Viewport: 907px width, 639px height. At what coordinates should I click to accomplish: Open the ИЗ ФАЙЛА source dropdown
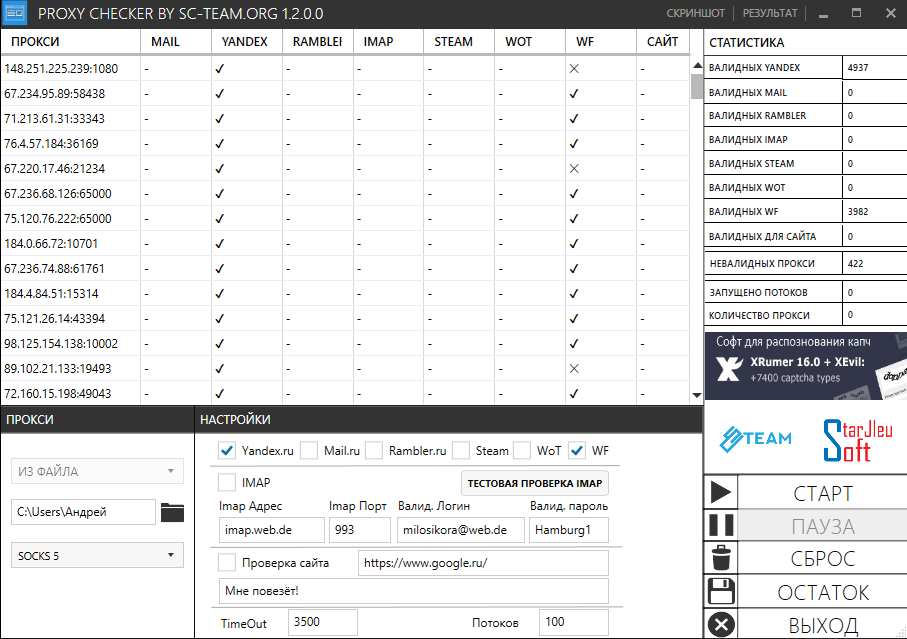tap(97, 471)
